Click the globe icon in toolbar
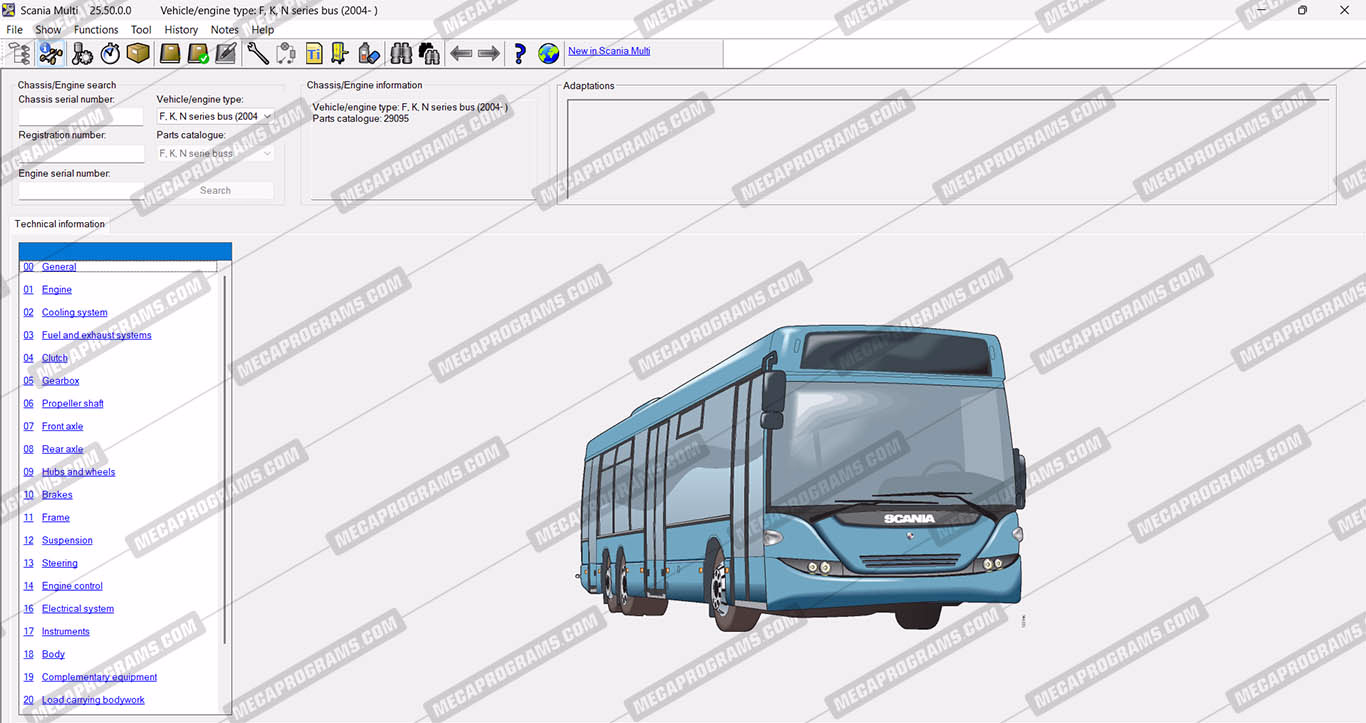 pyautogui.click(x=549, y=53)
